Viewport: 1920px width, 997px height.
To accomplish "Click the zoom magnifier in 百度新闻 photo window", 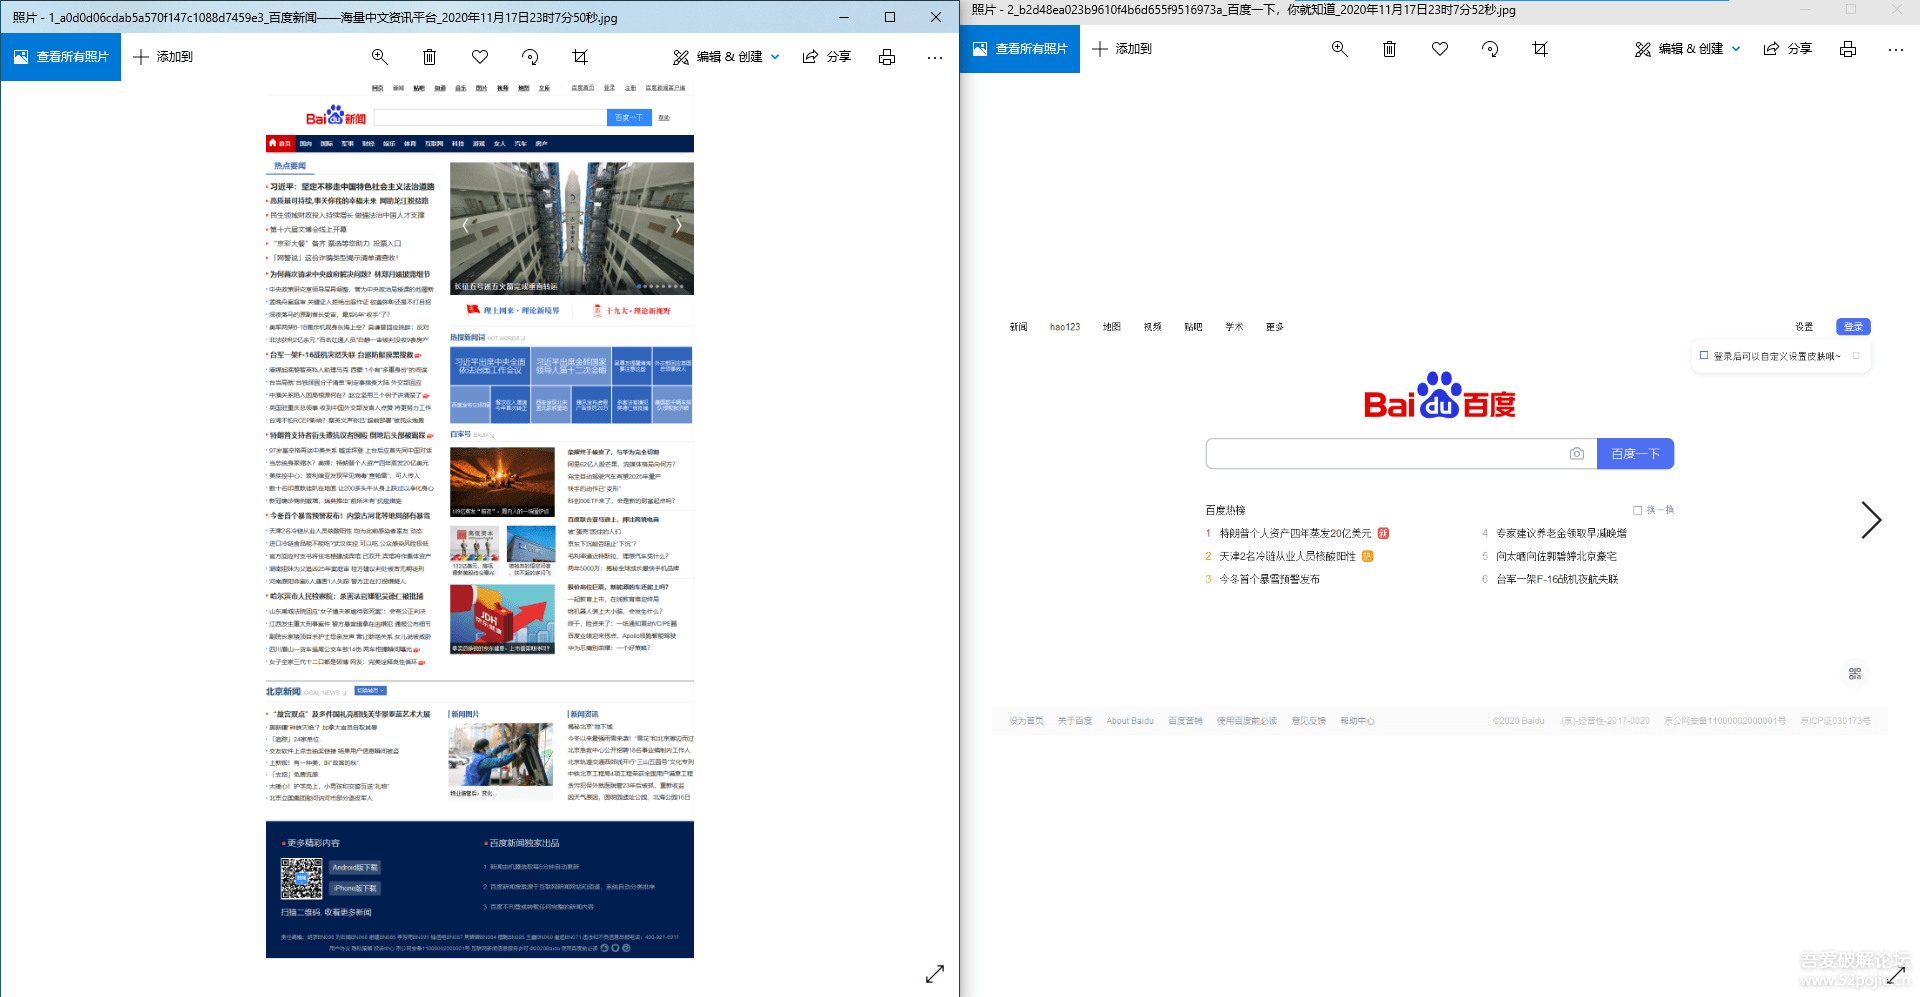I will point(379,57).
